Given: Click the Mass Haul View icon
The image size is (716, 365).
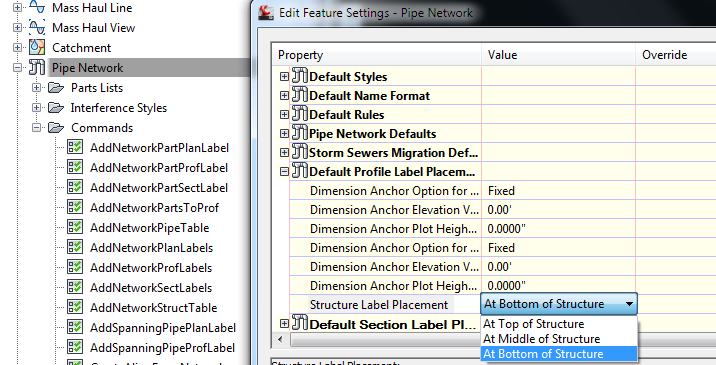Looking at the screenshot, I should 37,27.
